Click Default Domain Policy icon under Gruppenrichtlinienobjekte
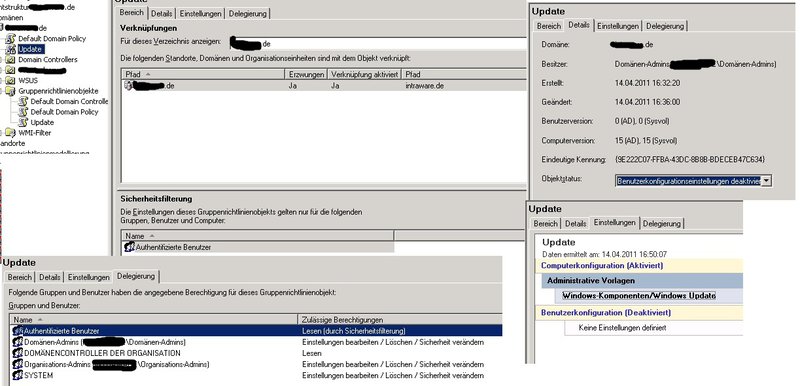This screenshot has height=386, width=800. coord(23,112)
